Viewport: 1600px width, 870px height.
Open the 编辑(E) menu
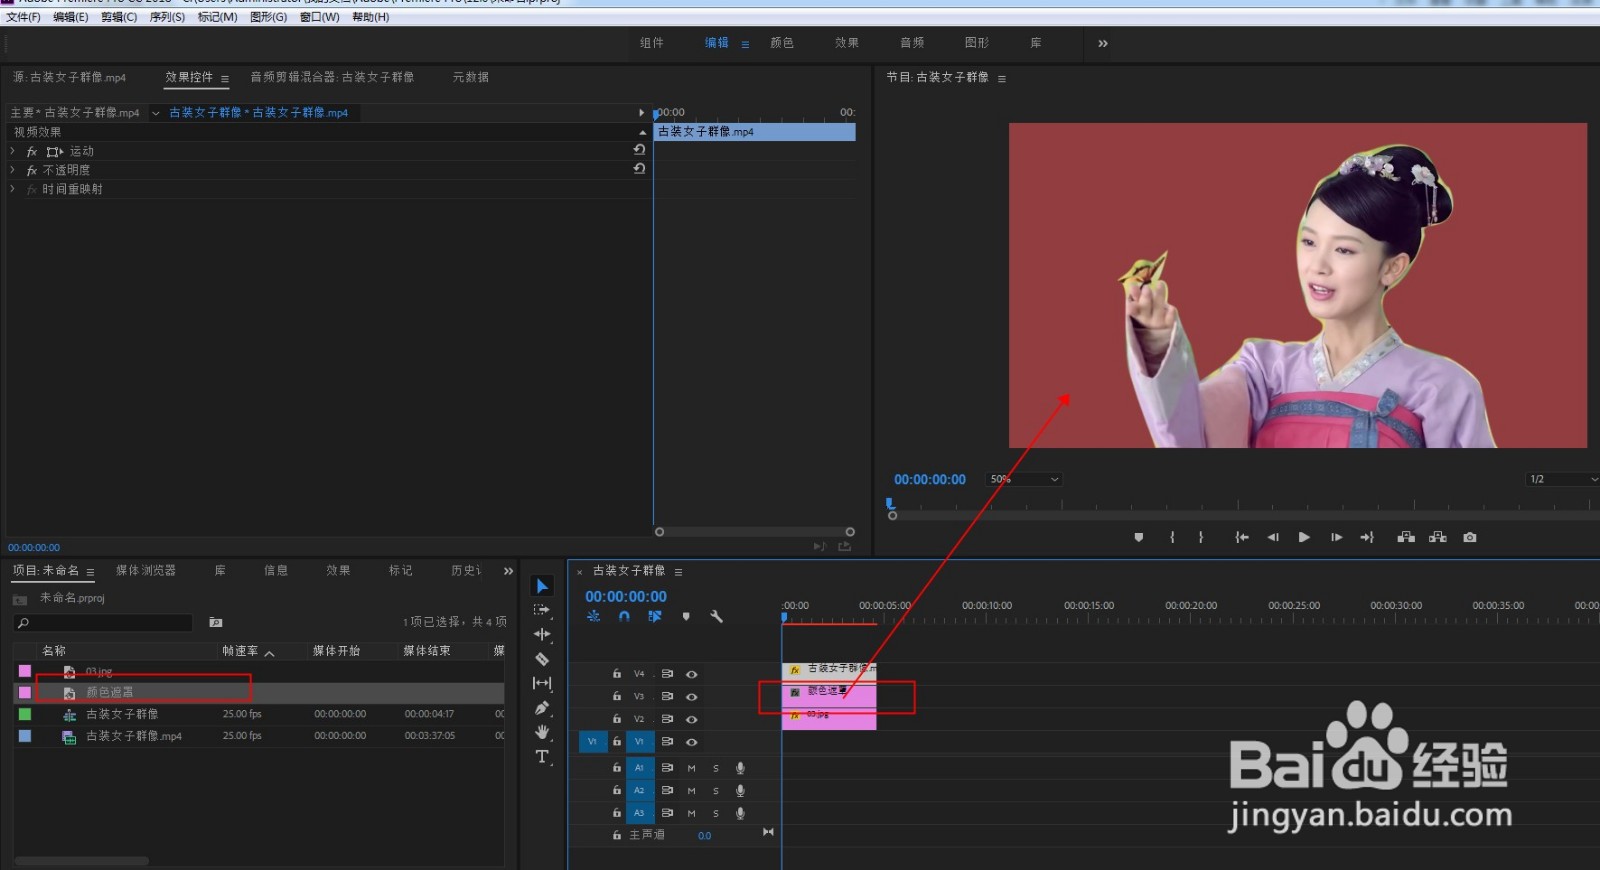(70, 17)
